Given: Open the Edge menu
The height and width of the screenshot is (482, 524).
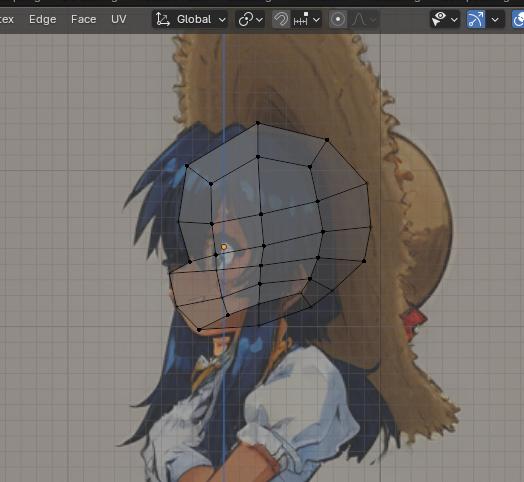Looking at the screenshot, I should click(x=42, y=19).
